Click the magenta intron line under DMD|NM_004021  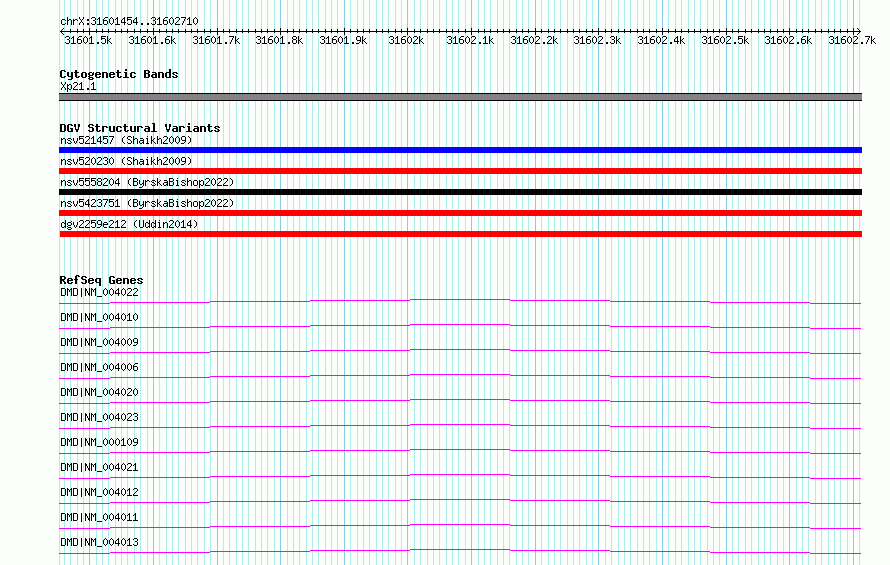(460, 474)
